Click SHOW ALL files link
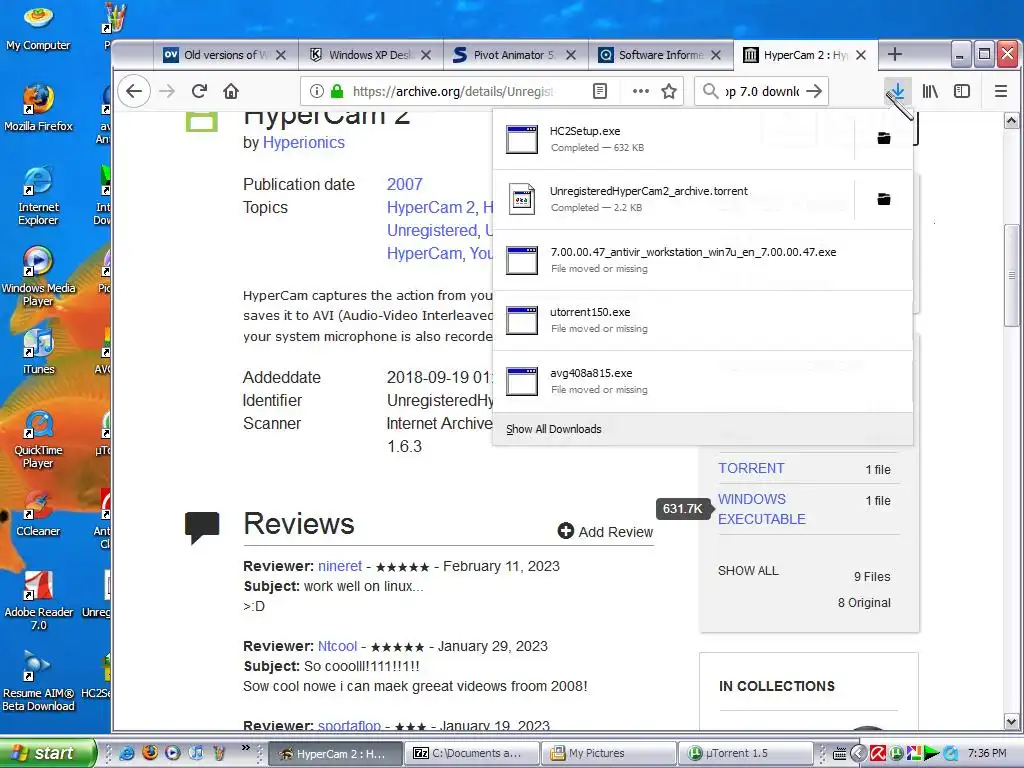The height and width of the screenshot is (768, 1024). click(x=748, y=571)
